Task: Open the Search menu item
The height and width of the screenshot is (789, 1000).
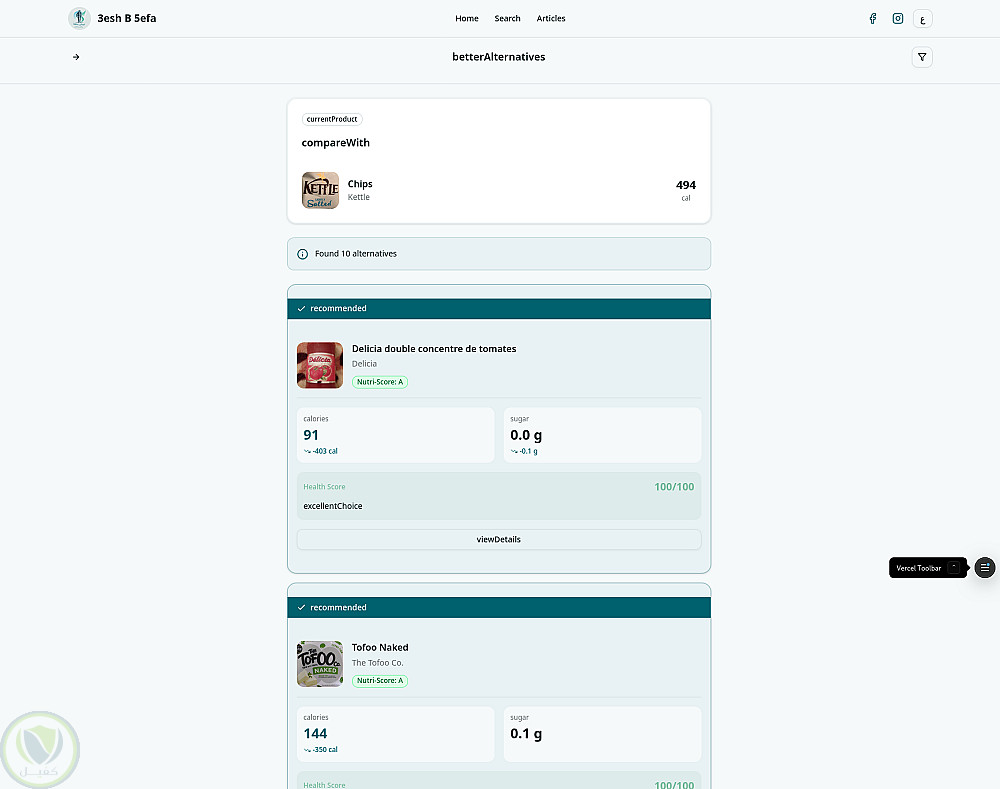Action: coord(507,18)
